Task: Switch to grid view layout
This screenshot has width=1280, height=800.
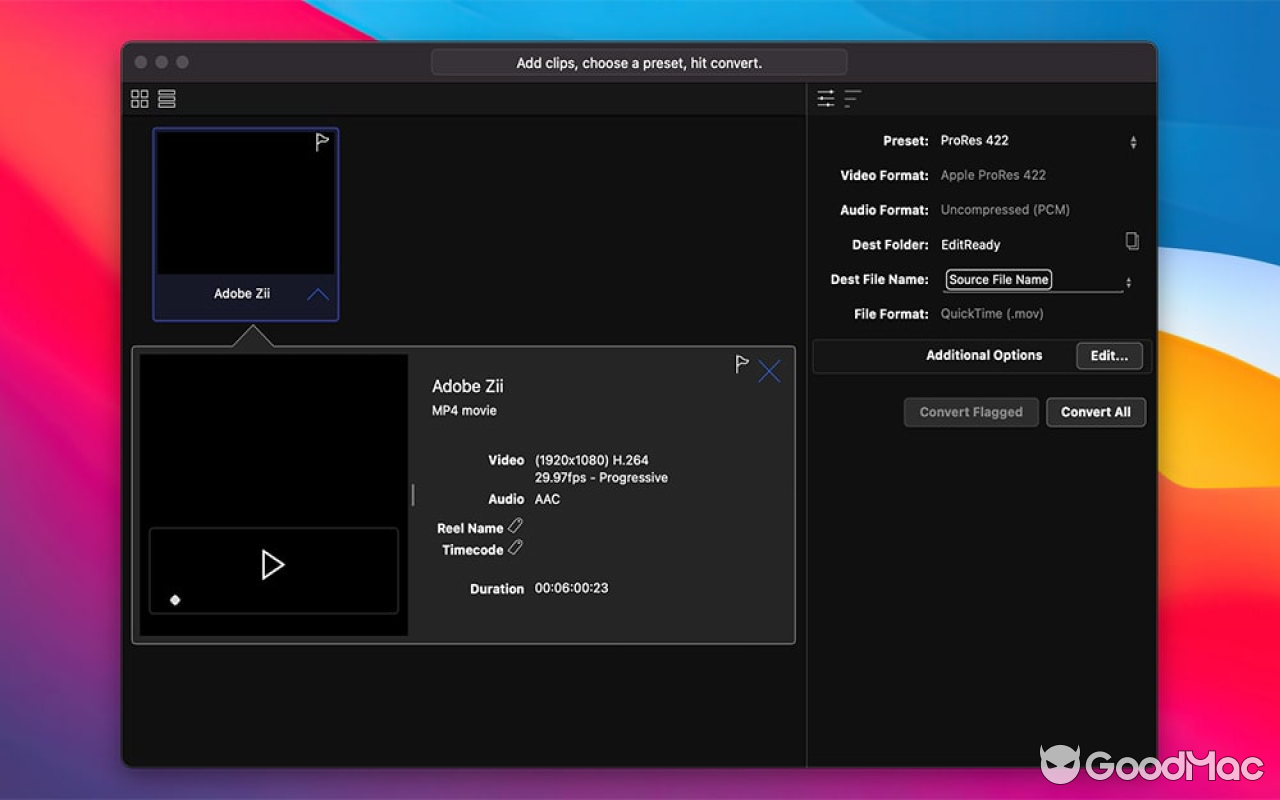Action: 139,98
